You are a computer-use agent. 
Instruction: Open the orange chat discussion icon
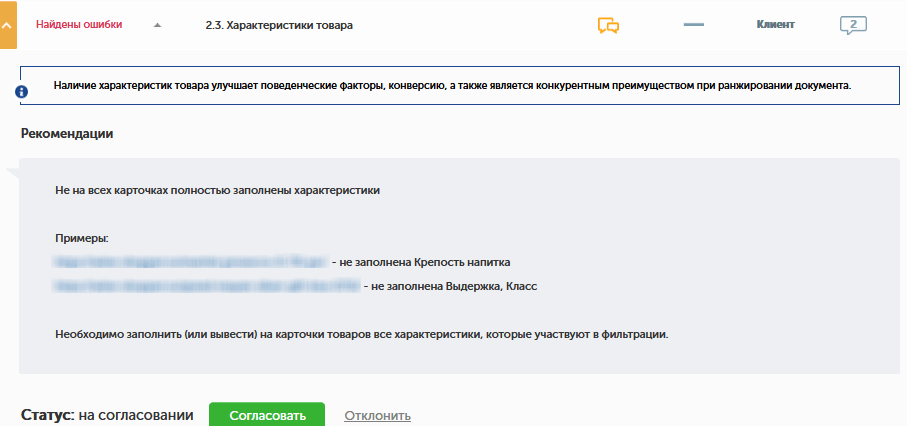pyautogui.click(x=609, y=25)
